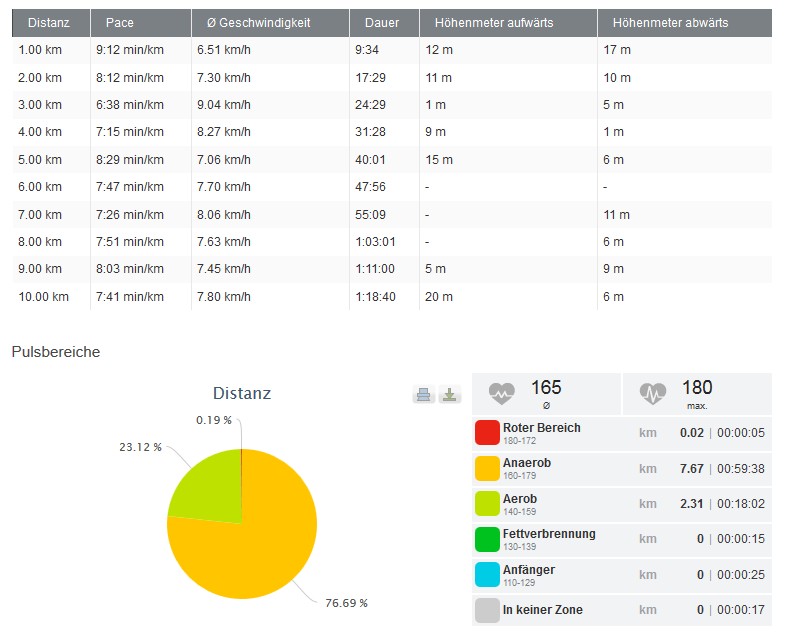Click the Höhenmeter aufwärts column header
Viewport: 791px width, 634px height.
pos(493,23)
